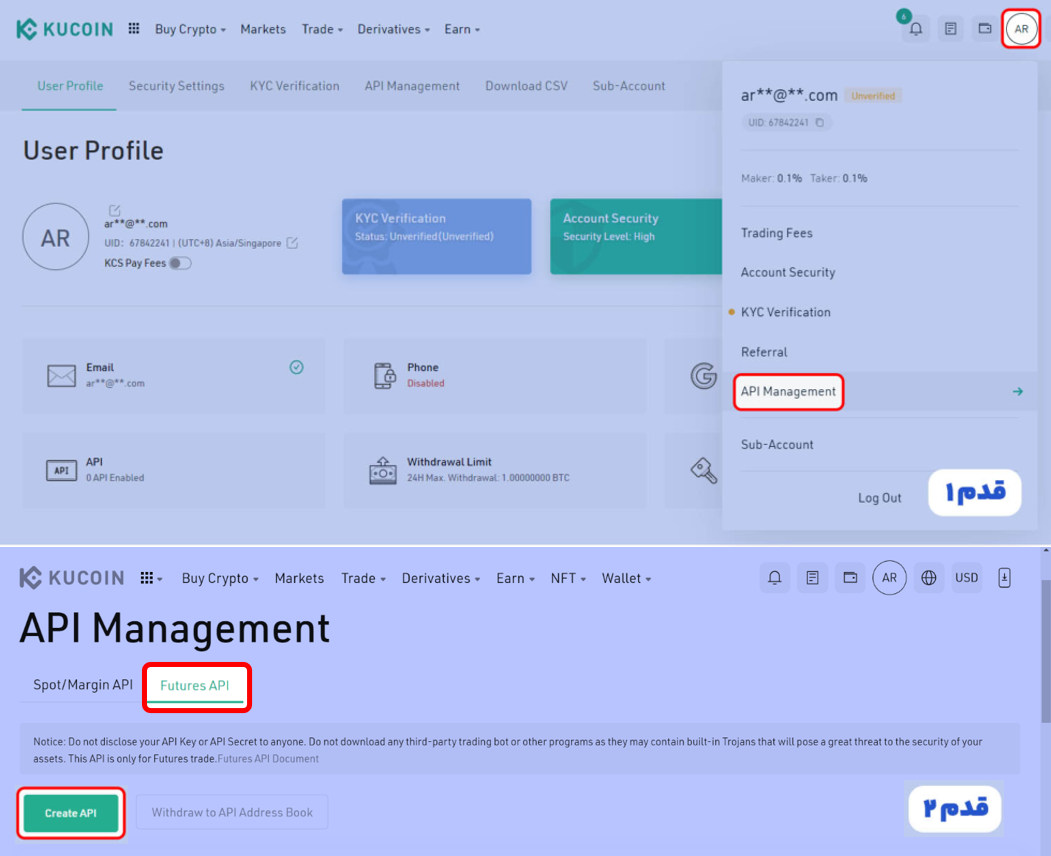Screen dimensions: 1051x856
Task: Open Markets on the API Management page header
Action: click(x=299, y=578)
